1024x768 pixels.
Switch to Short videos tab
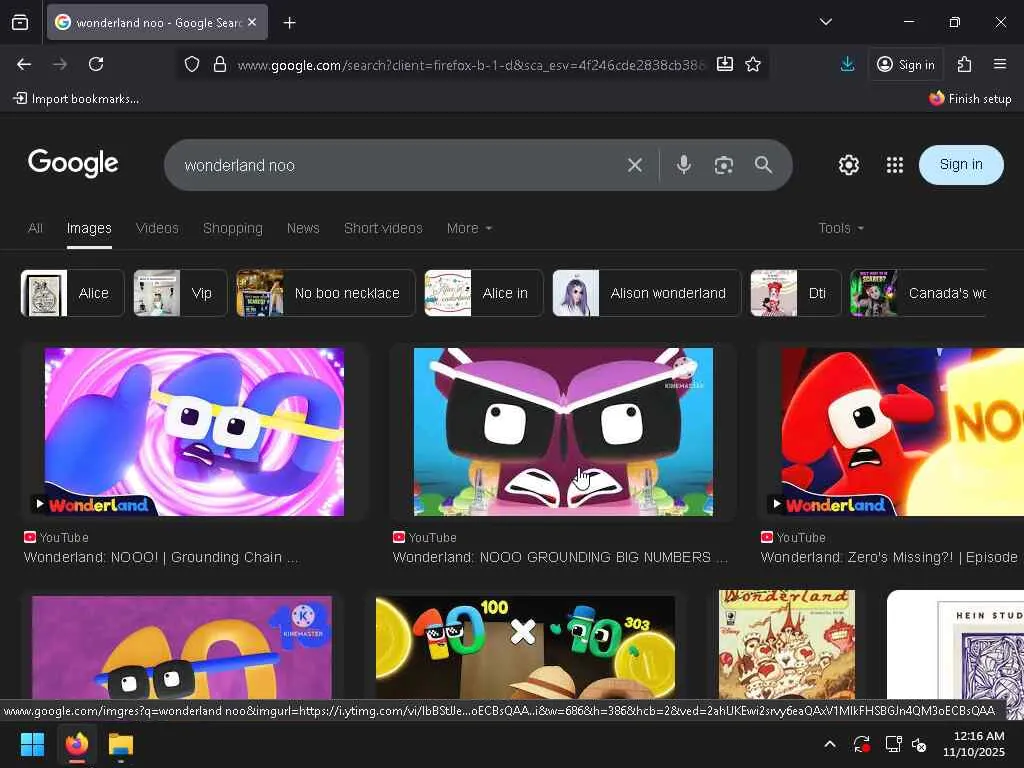(383, 228)
